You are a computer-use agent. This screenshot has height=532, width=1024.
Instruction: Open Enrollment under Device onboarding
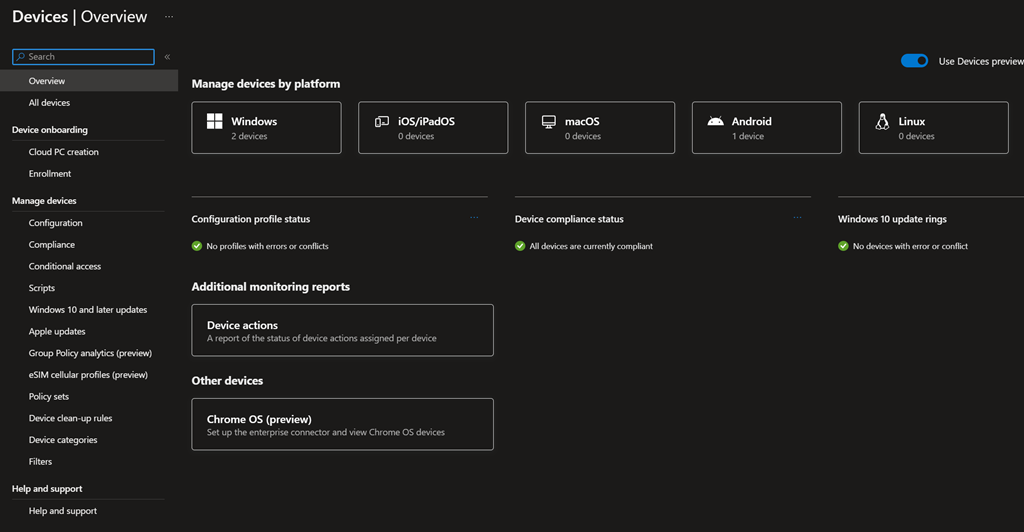[x=50, y=174]
